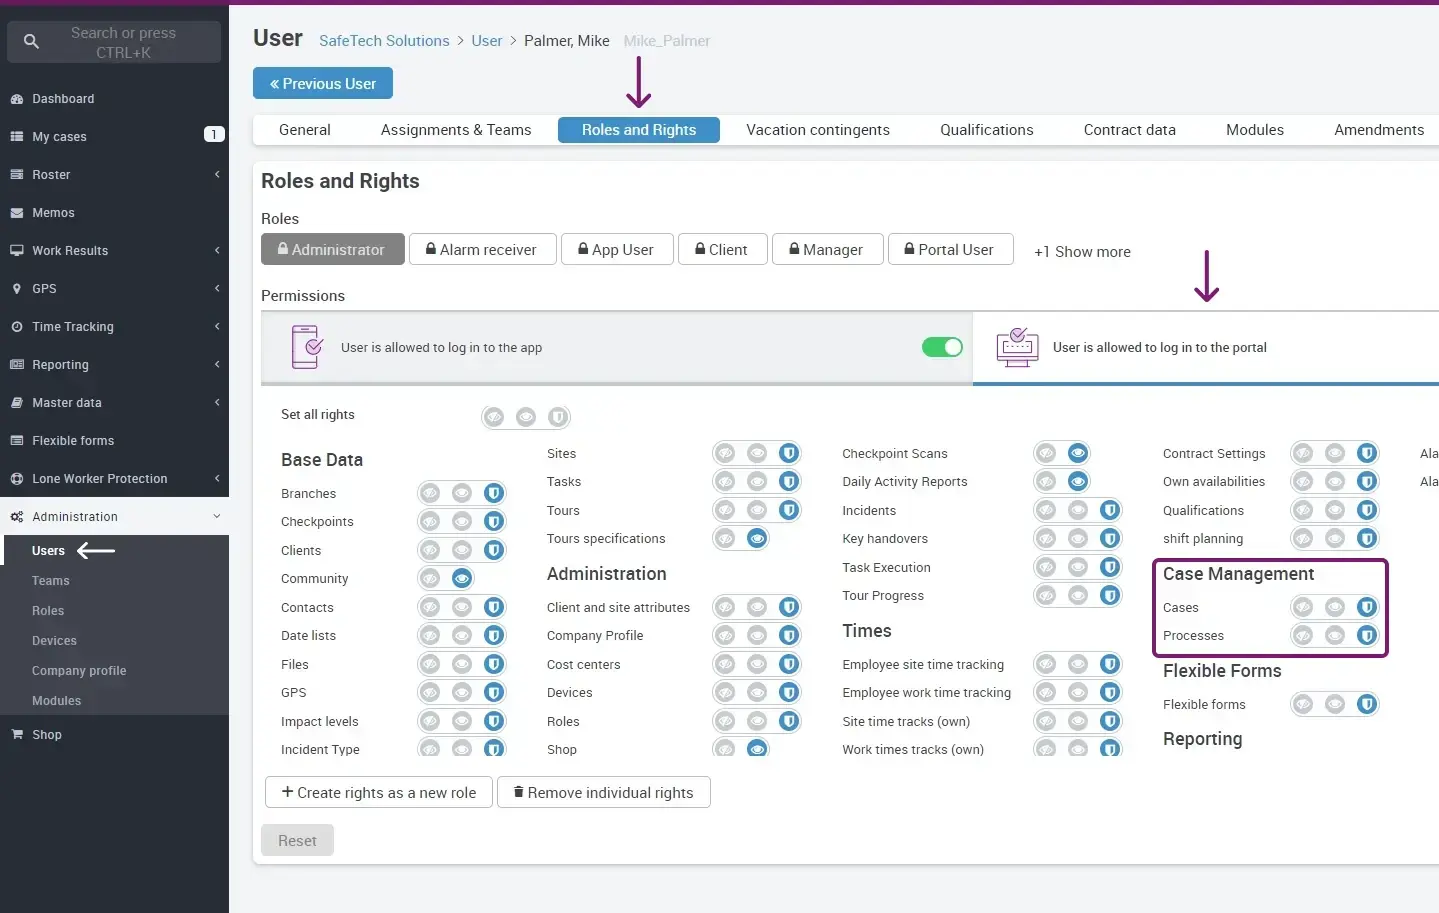Toggle off app login permission switch

click(x=941, y=347)
